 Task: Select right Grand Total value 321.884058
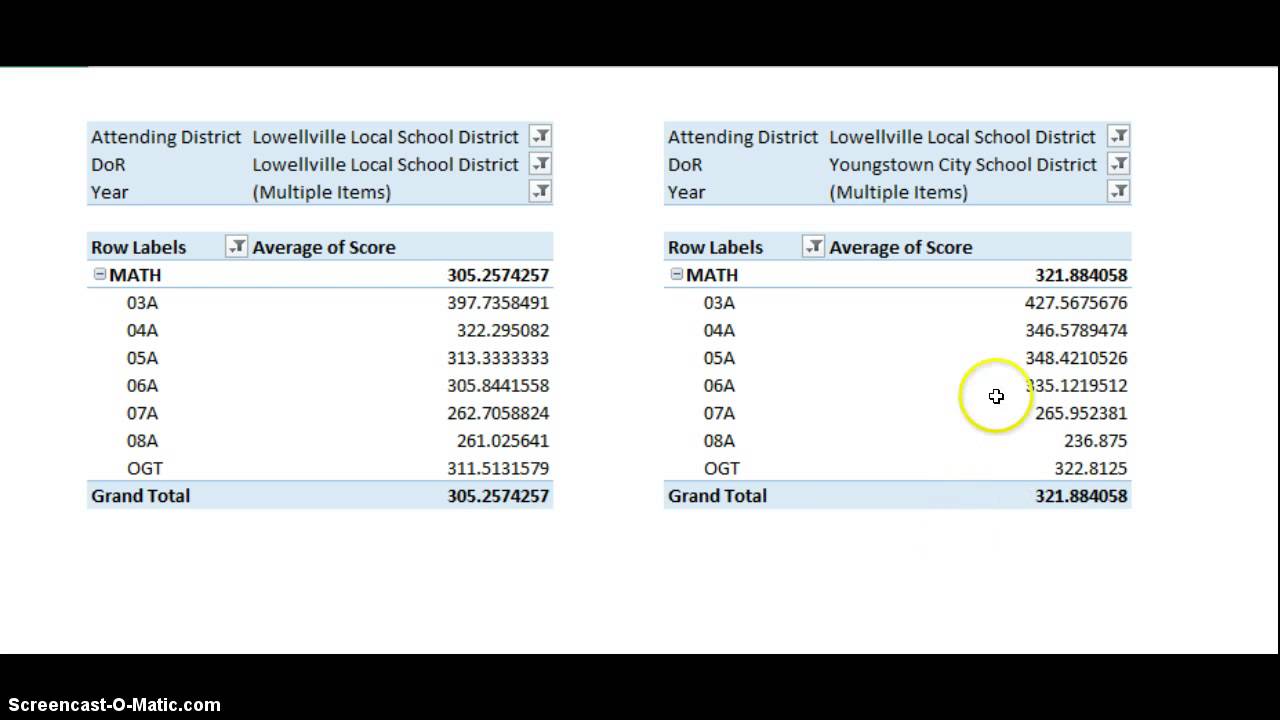click(x=1081, y=495)
